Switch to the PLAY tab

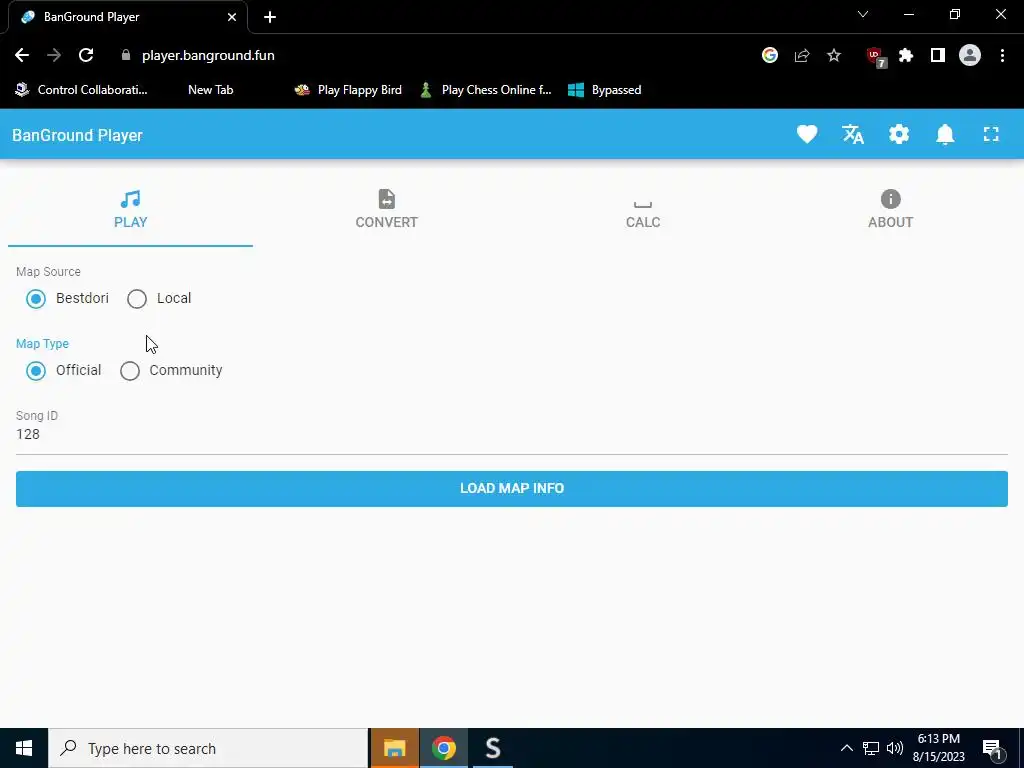pyautogui.click(x=131, y=210)
